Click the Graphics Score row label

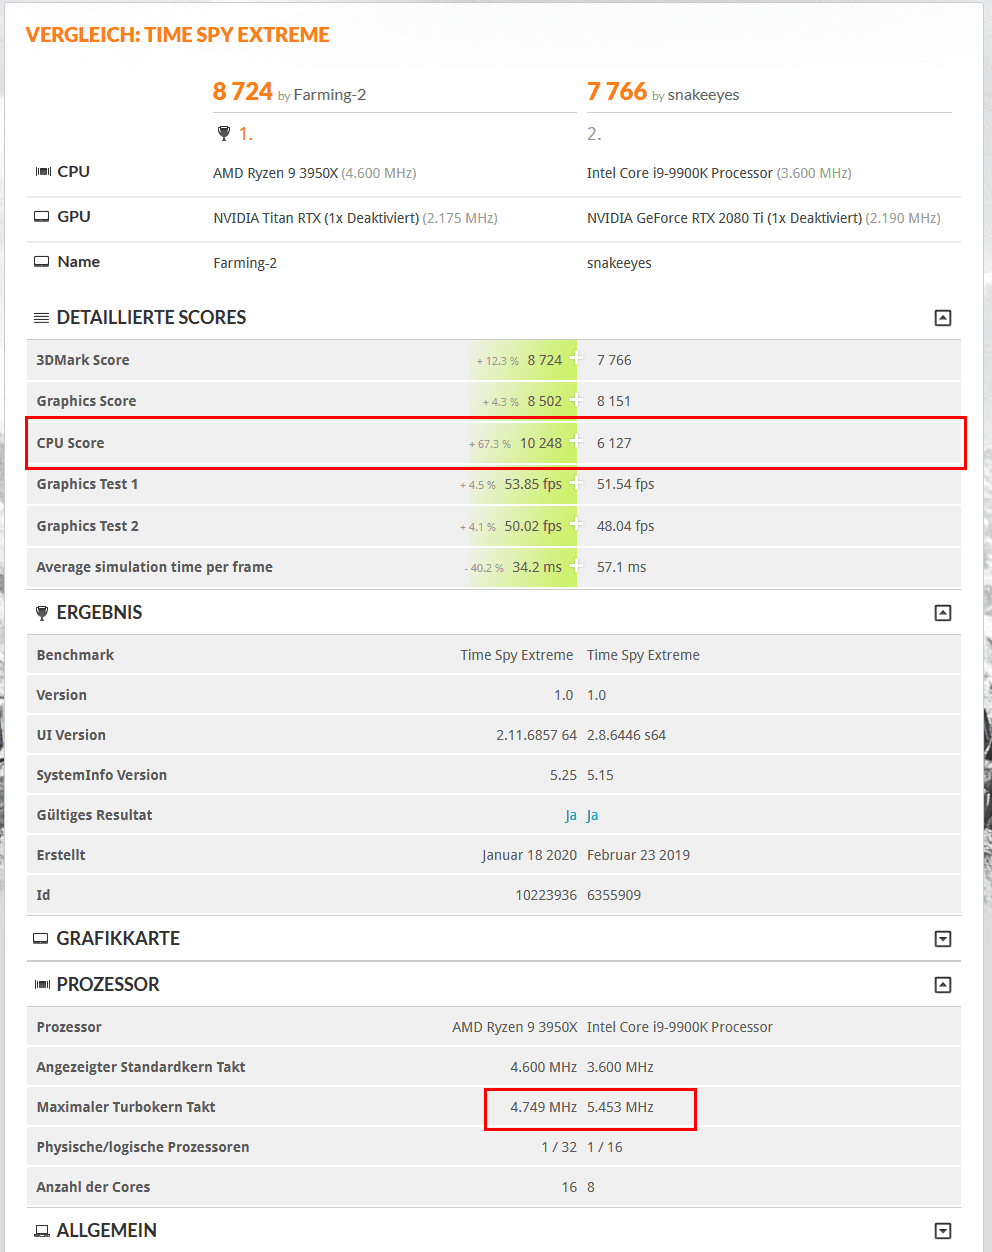pyautogui.click(x=86, y=401)
